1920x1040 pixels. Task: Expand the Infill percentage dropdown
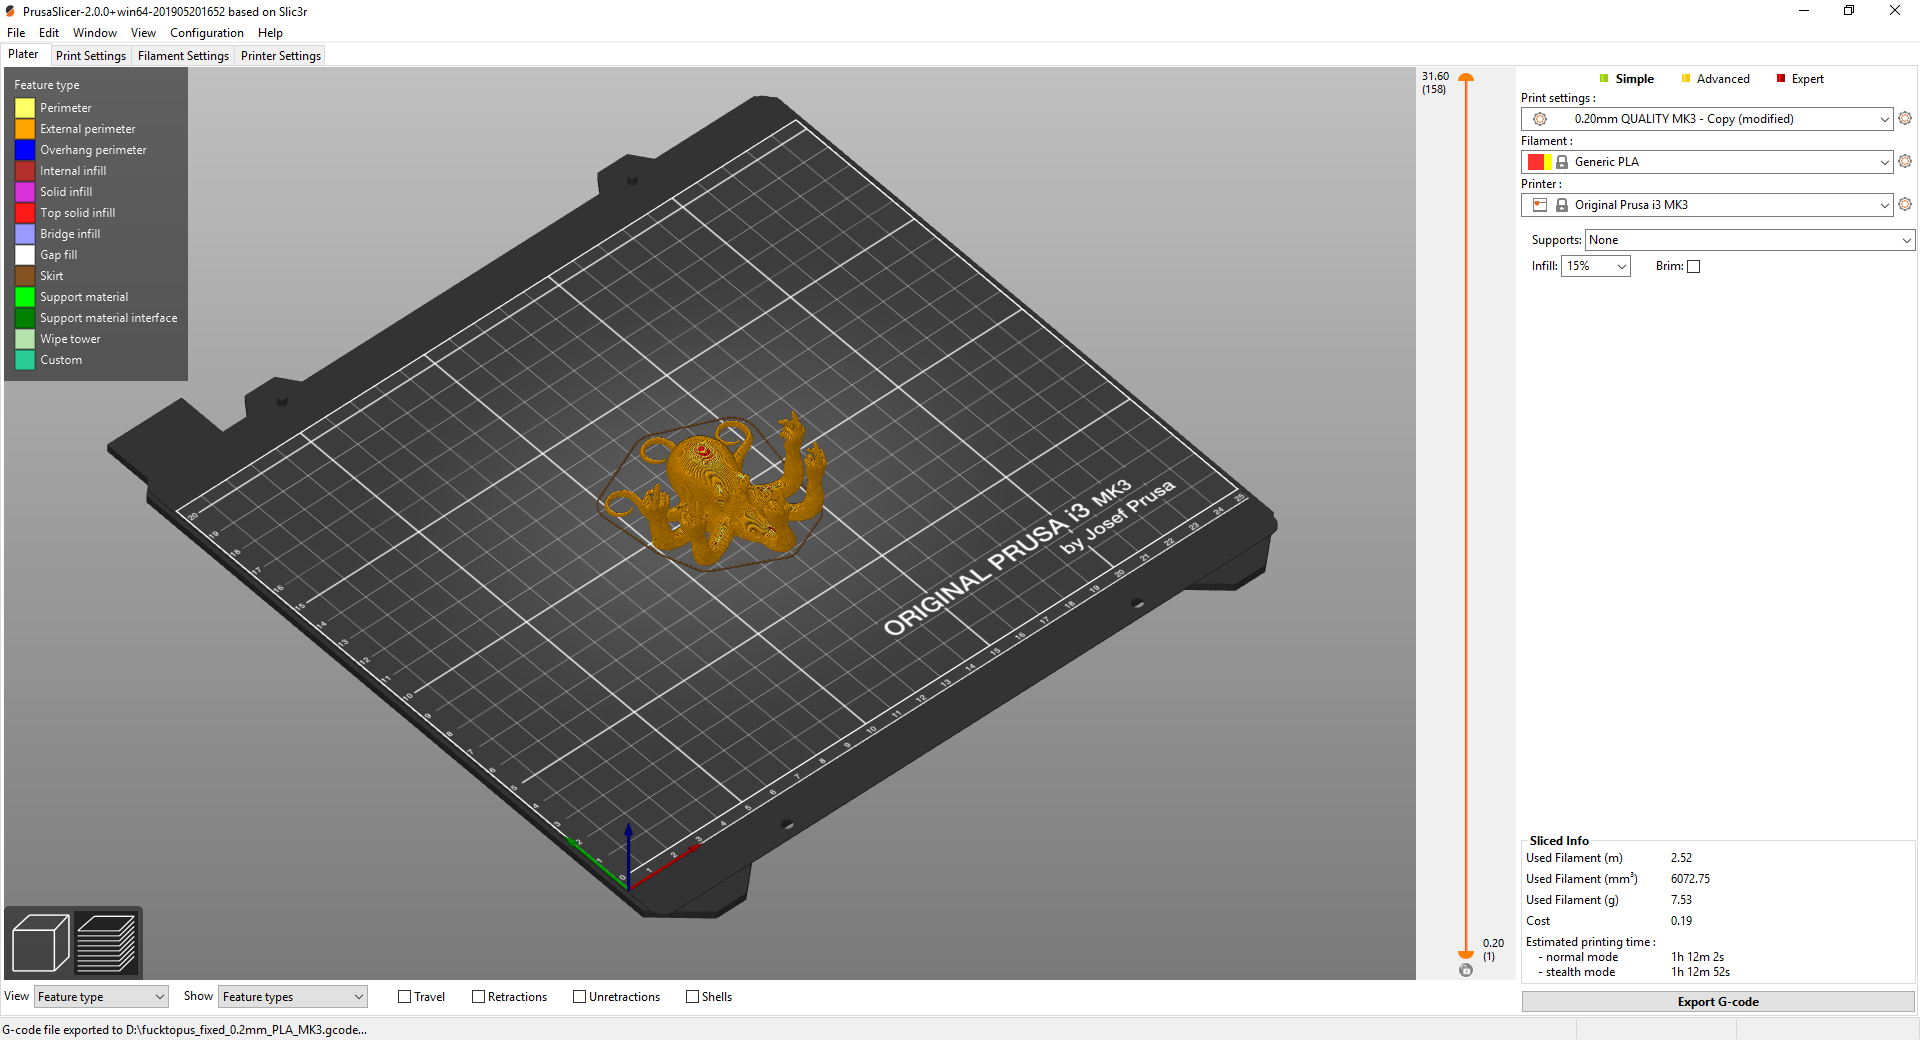point(1596,266)
